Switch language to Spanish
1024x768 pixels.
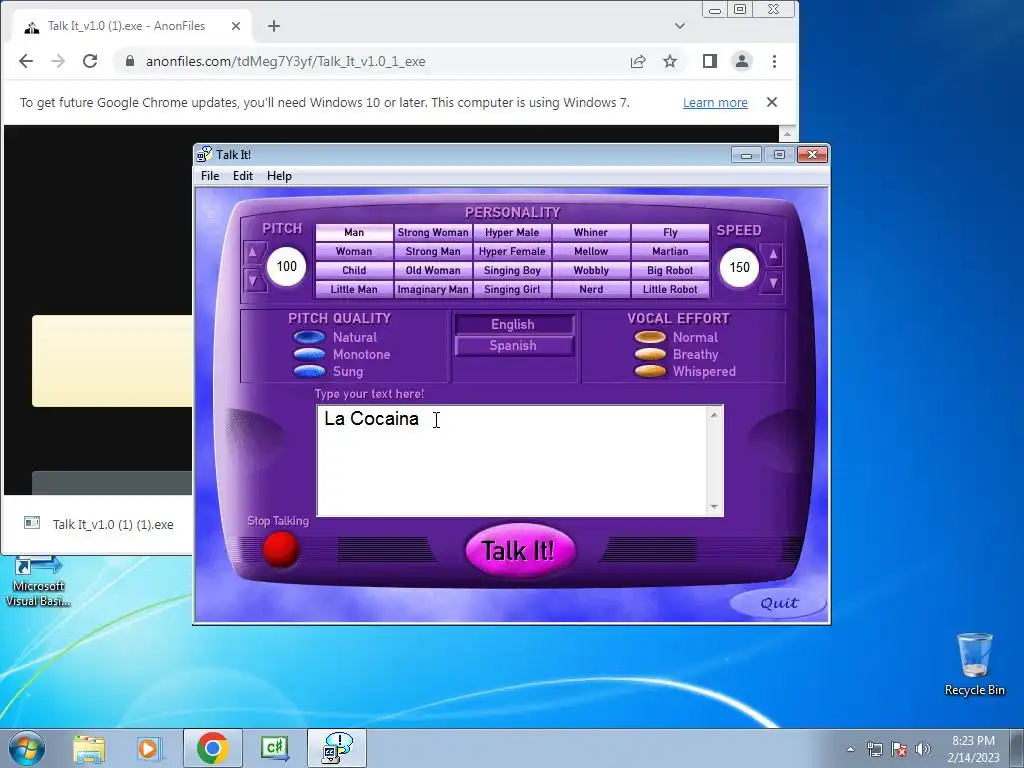(513, 345)
